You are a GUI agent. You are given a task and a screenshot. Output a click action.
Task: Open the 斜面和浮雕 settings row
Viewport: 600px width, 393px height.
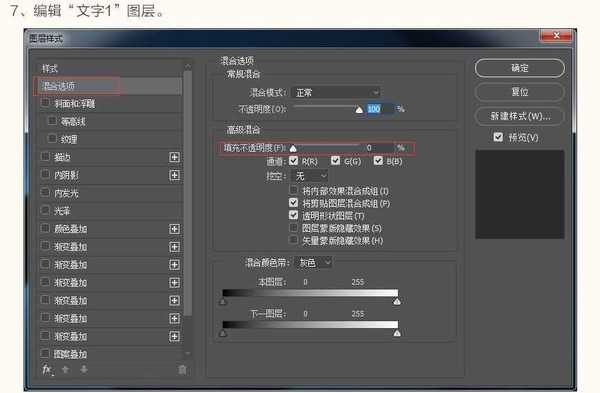coord(111,104)
